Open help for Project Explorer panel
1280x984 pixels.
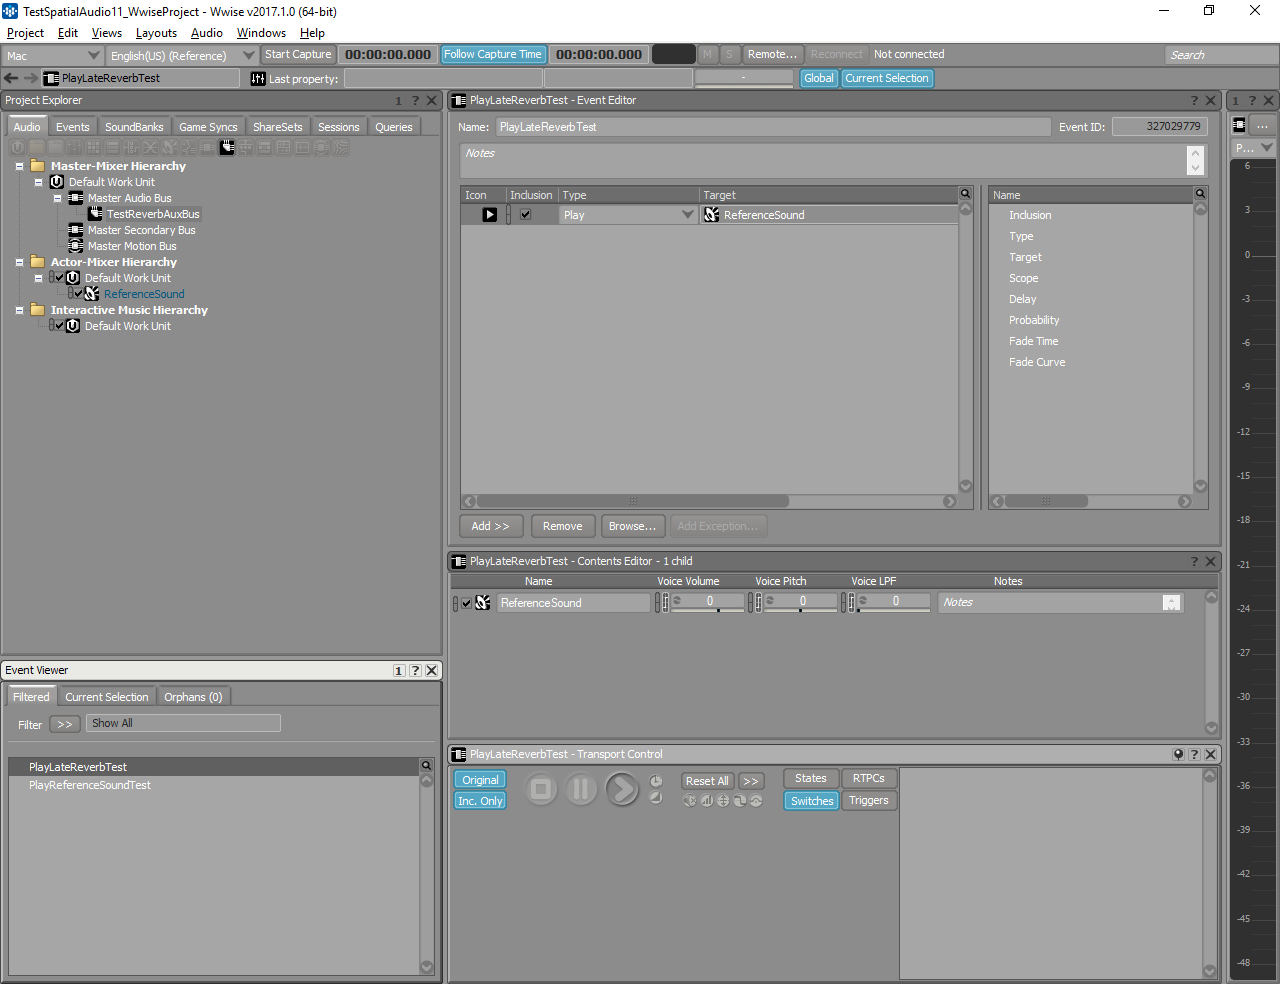point(415,100)
